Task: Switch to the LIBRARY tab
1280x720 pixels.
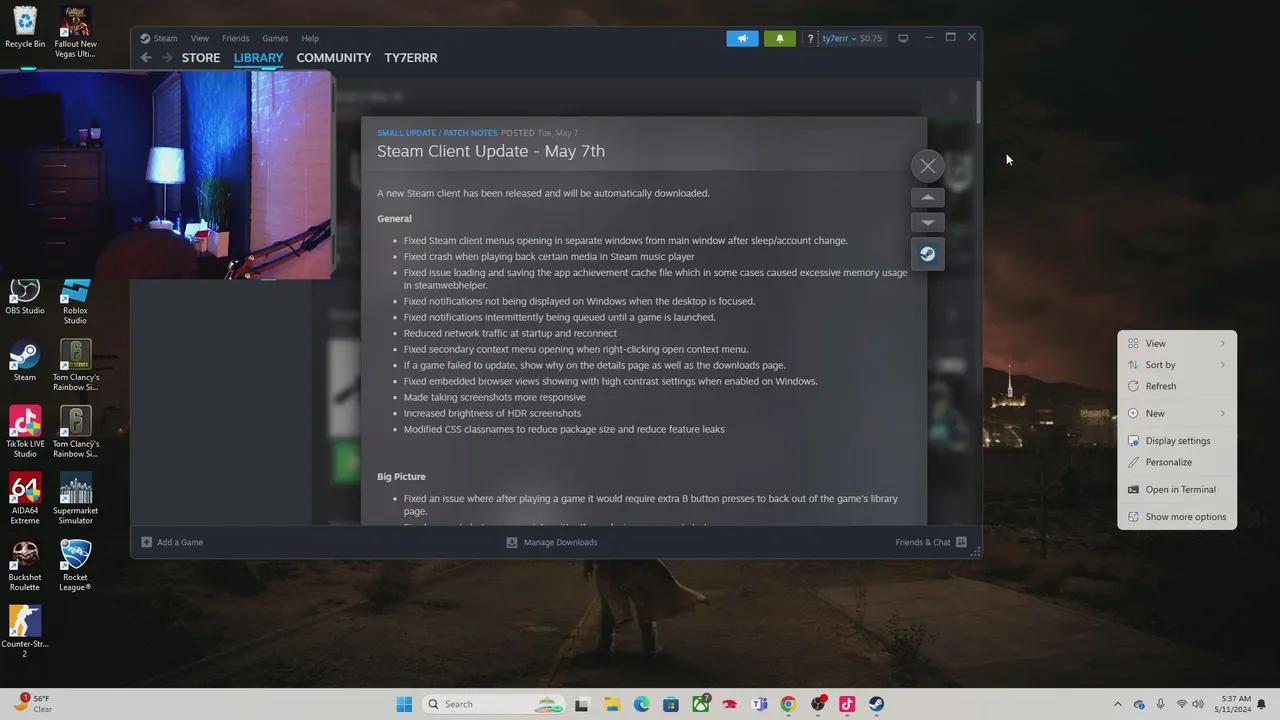Action: pos(258,58)
